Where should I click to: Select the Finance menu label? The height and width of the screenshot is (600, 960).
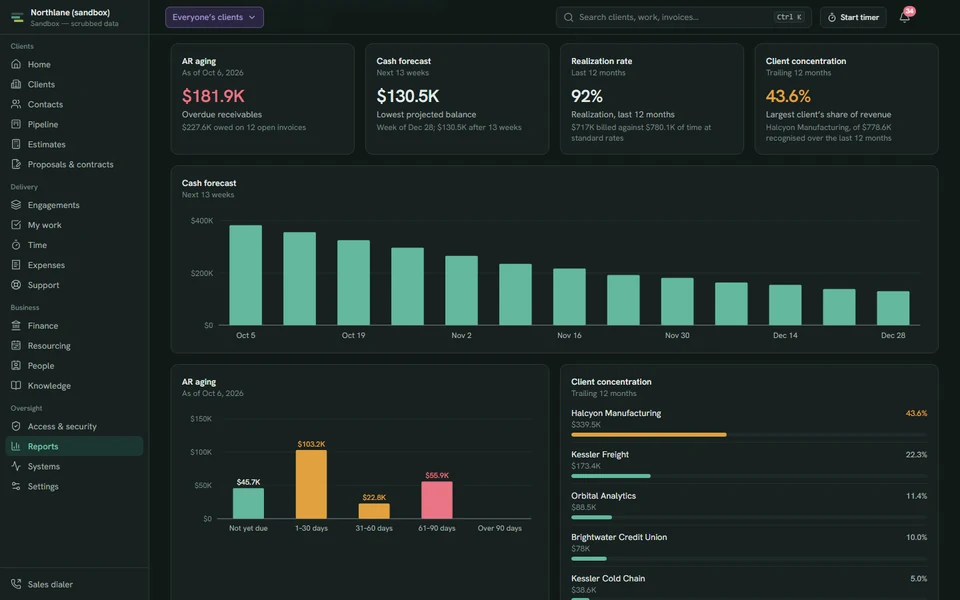[x=43, y=326]
